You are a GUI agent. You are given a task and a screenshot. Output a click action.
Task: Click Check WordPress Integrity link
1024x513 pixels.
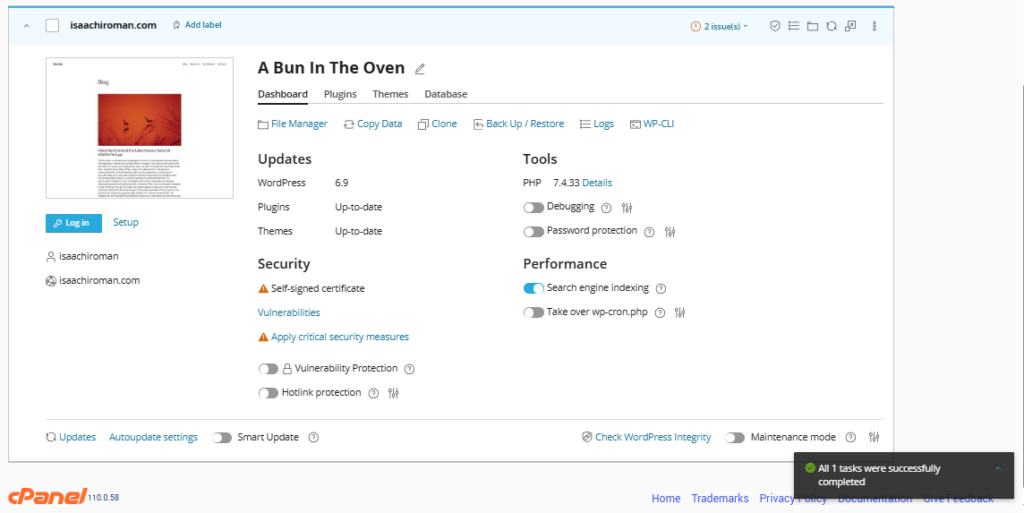(647, 437)
